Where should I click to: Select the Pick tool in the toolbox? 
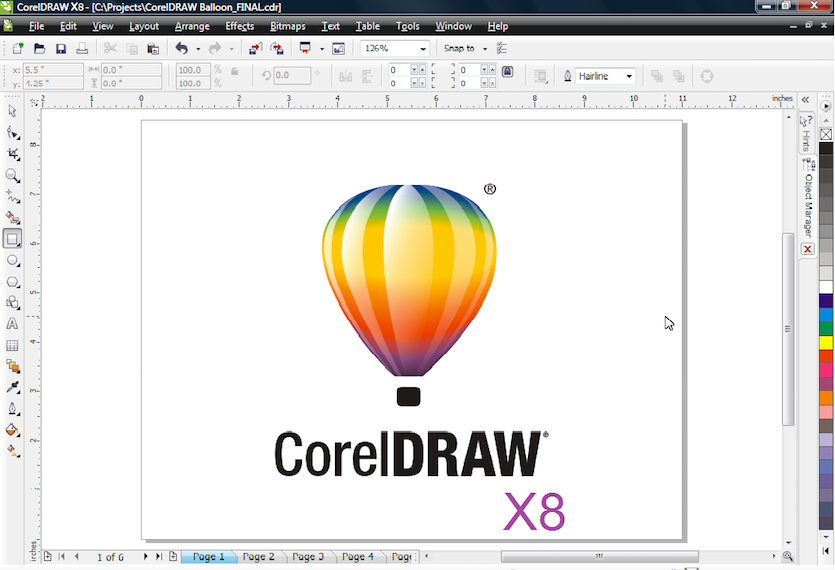coord(12,111)
